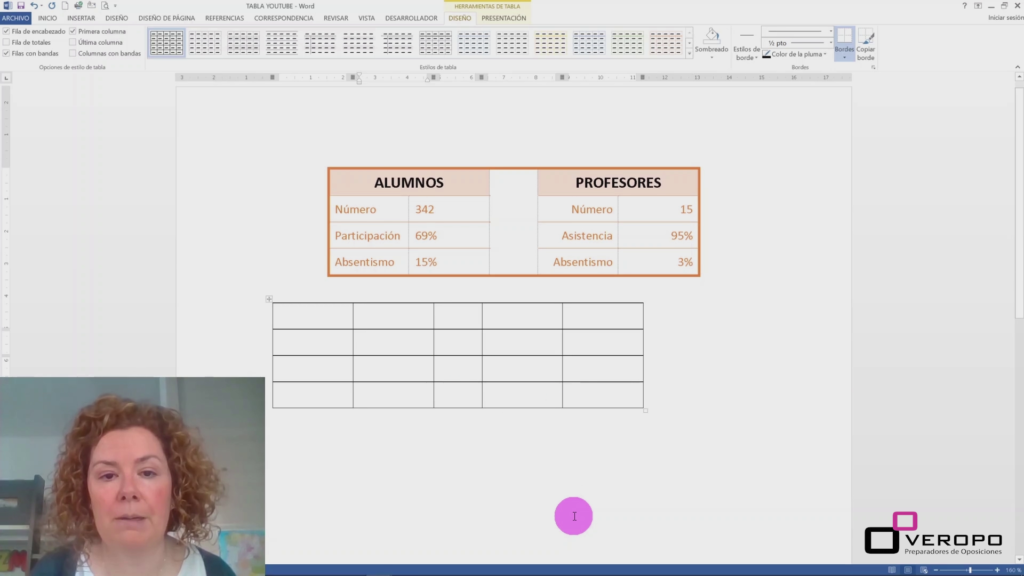This screenshot has height=576, width=1024.
Task: Expand the Bordes dropdown arrow
Action: 844,57
